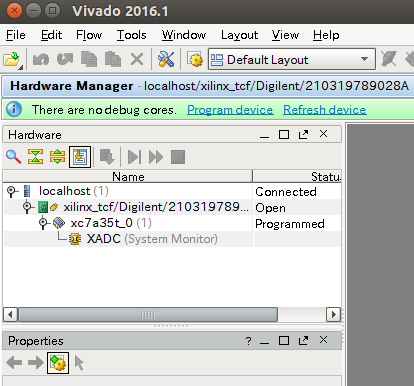Open the View menu

285,35
